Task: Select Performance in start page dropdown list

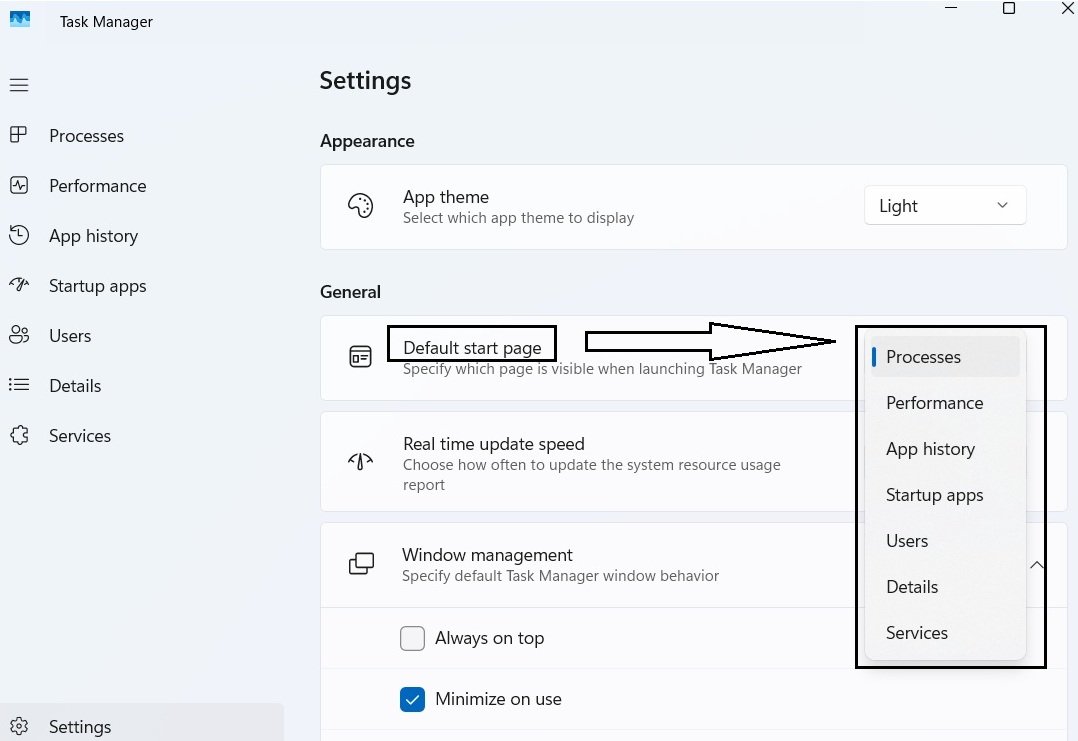Action: coord(945,403)
